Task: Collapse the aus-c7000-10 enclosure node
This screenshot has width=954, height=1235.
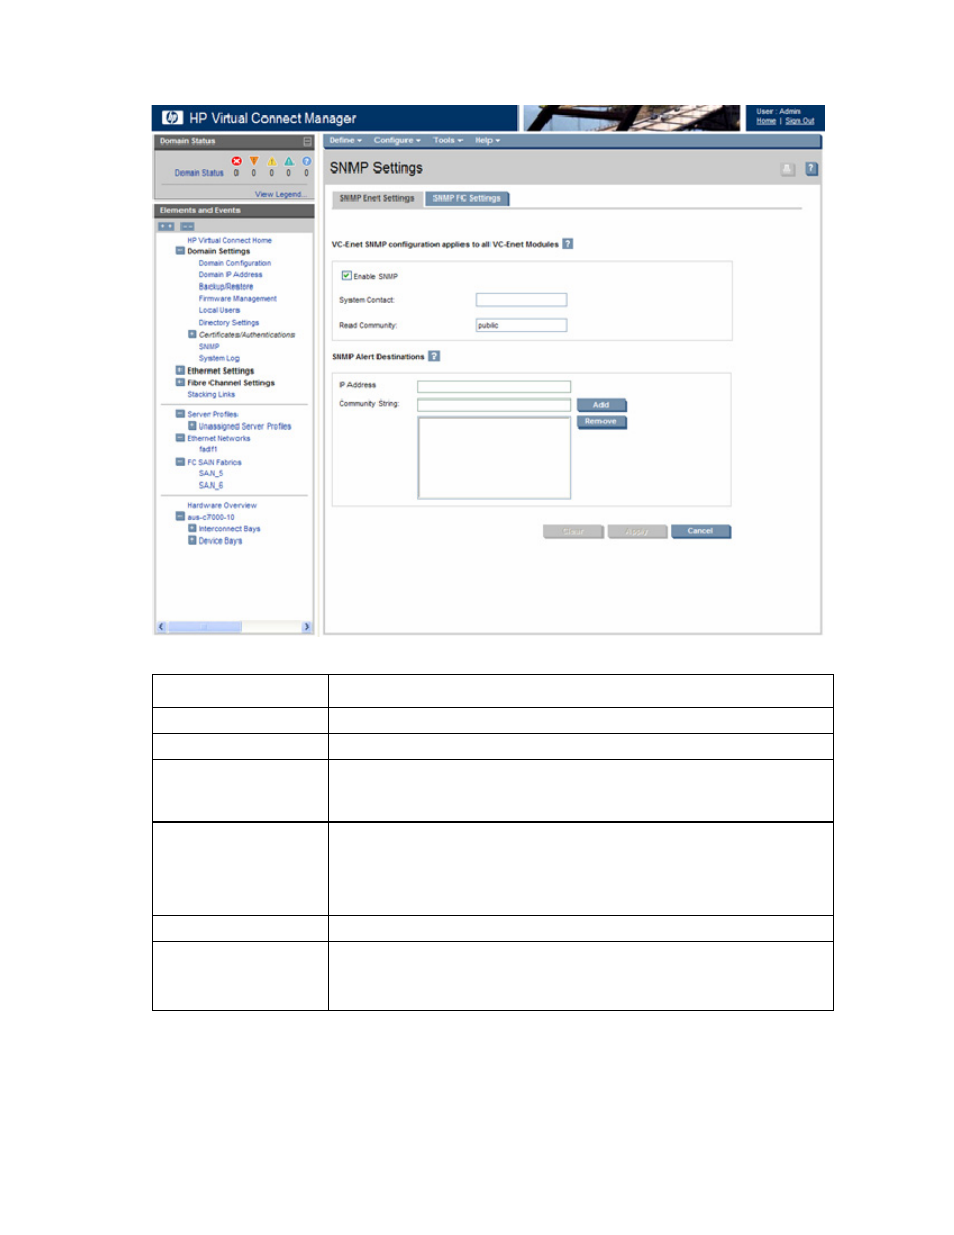Action: click(180, 516)
